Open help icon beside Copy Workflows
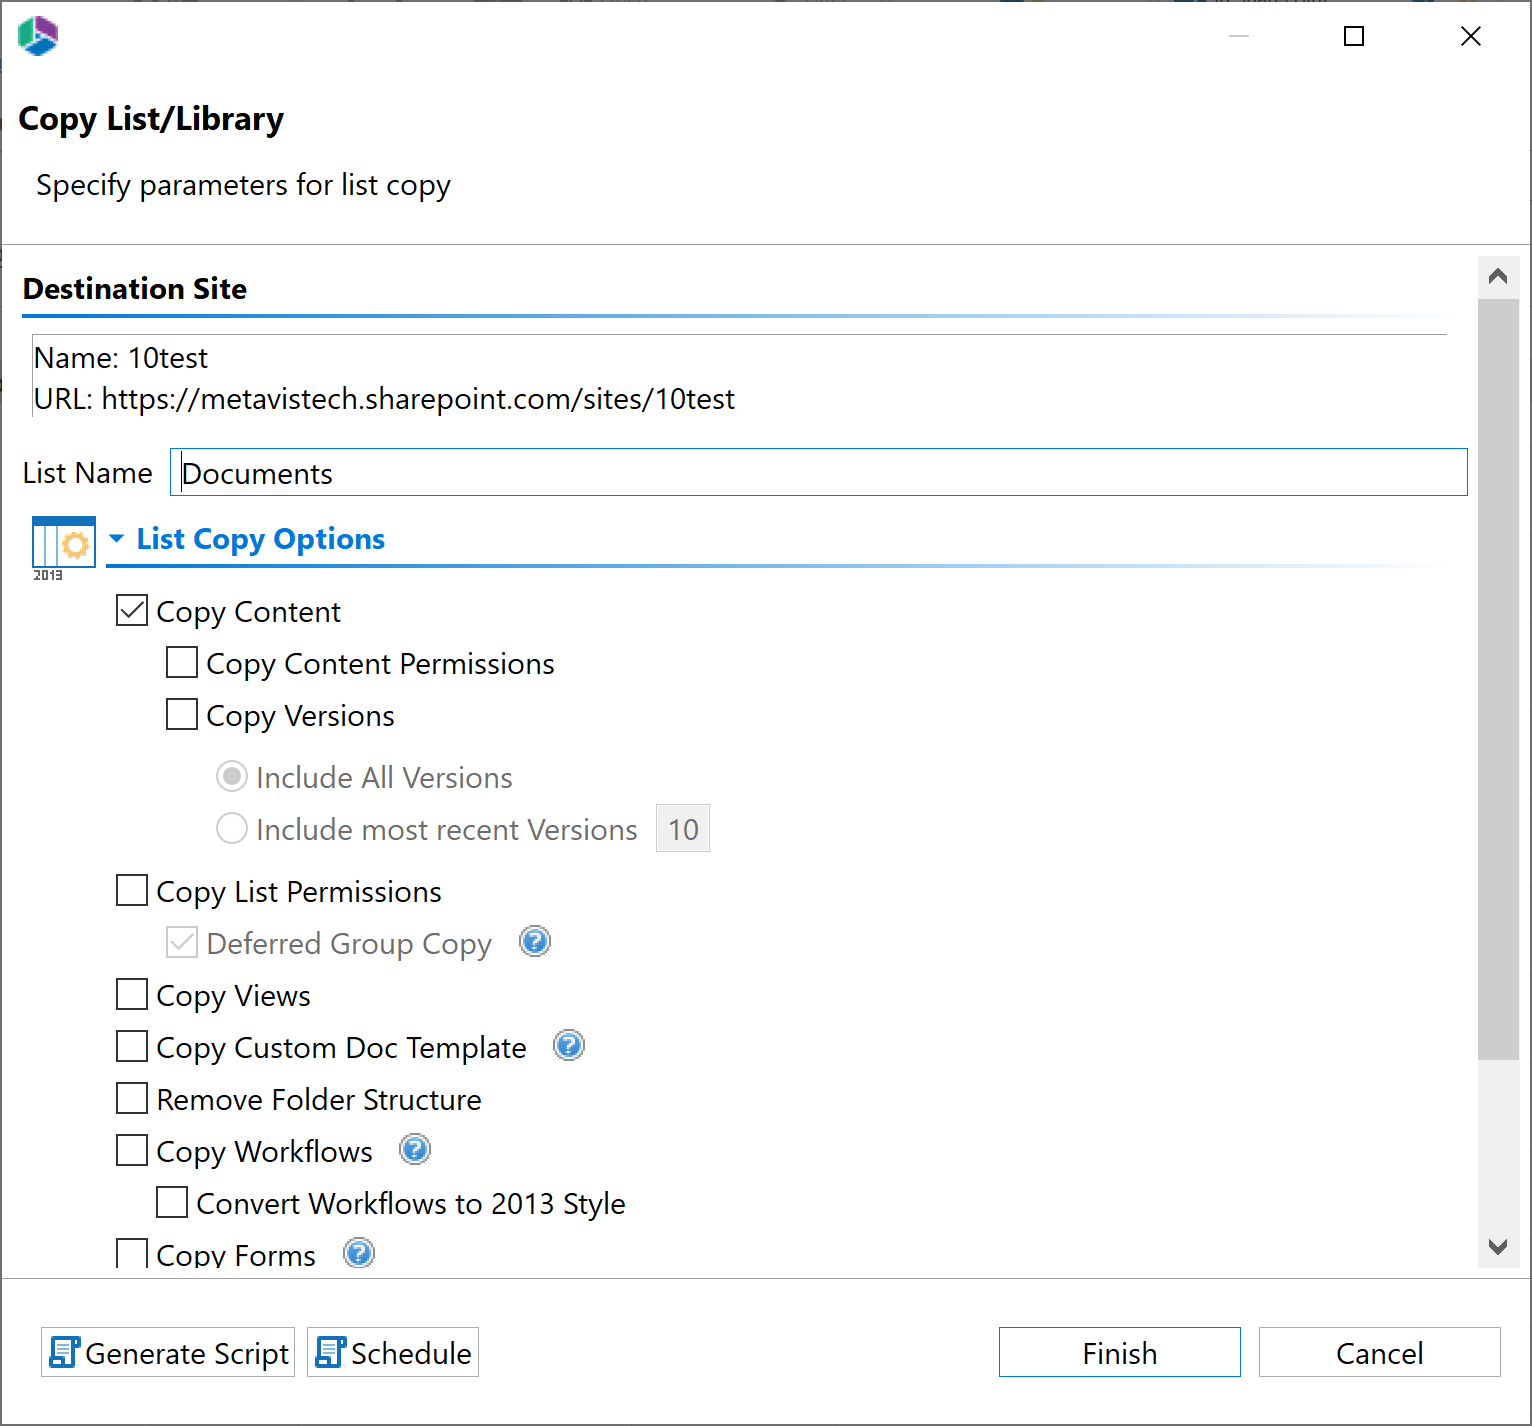 coord(415,1150)
